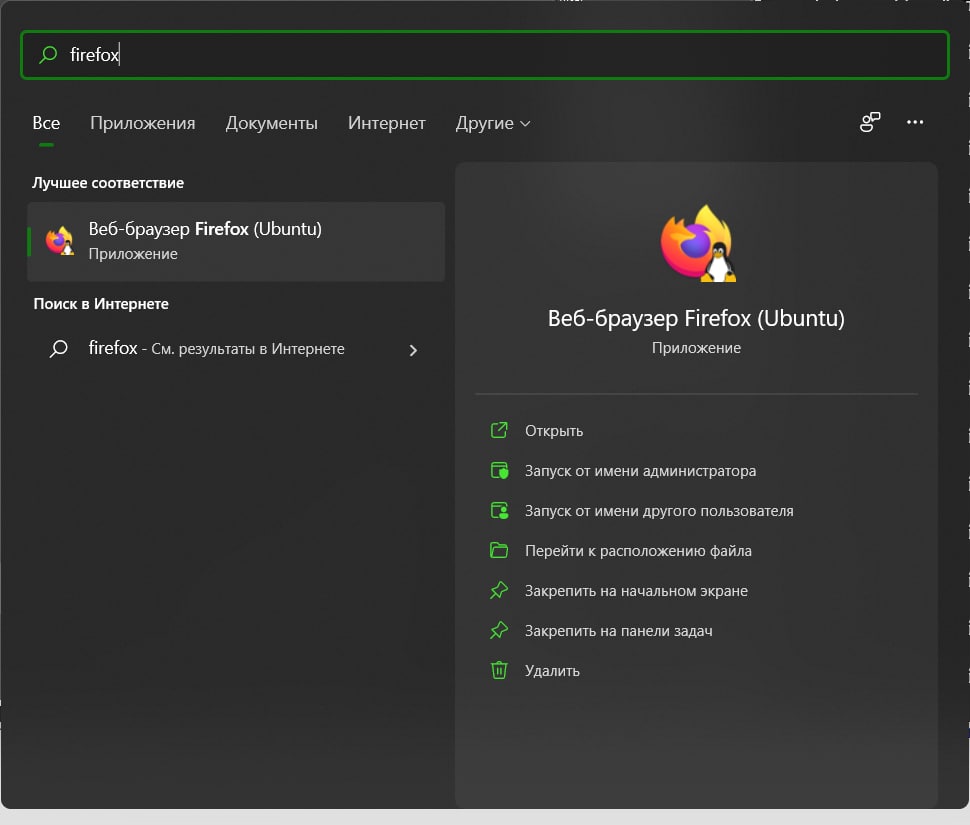
Task: Click the Открыть icon
Action: pos(499,430)
